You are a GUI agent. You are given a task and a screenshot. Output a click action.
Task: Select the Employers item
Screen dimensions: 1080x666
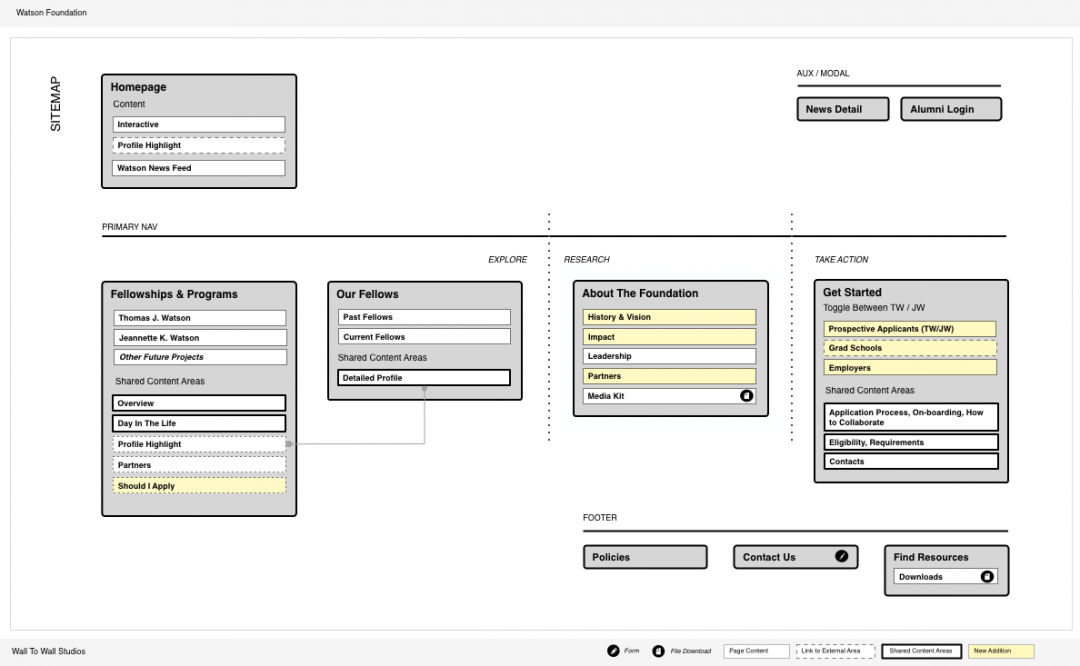[x=910, y=368]
